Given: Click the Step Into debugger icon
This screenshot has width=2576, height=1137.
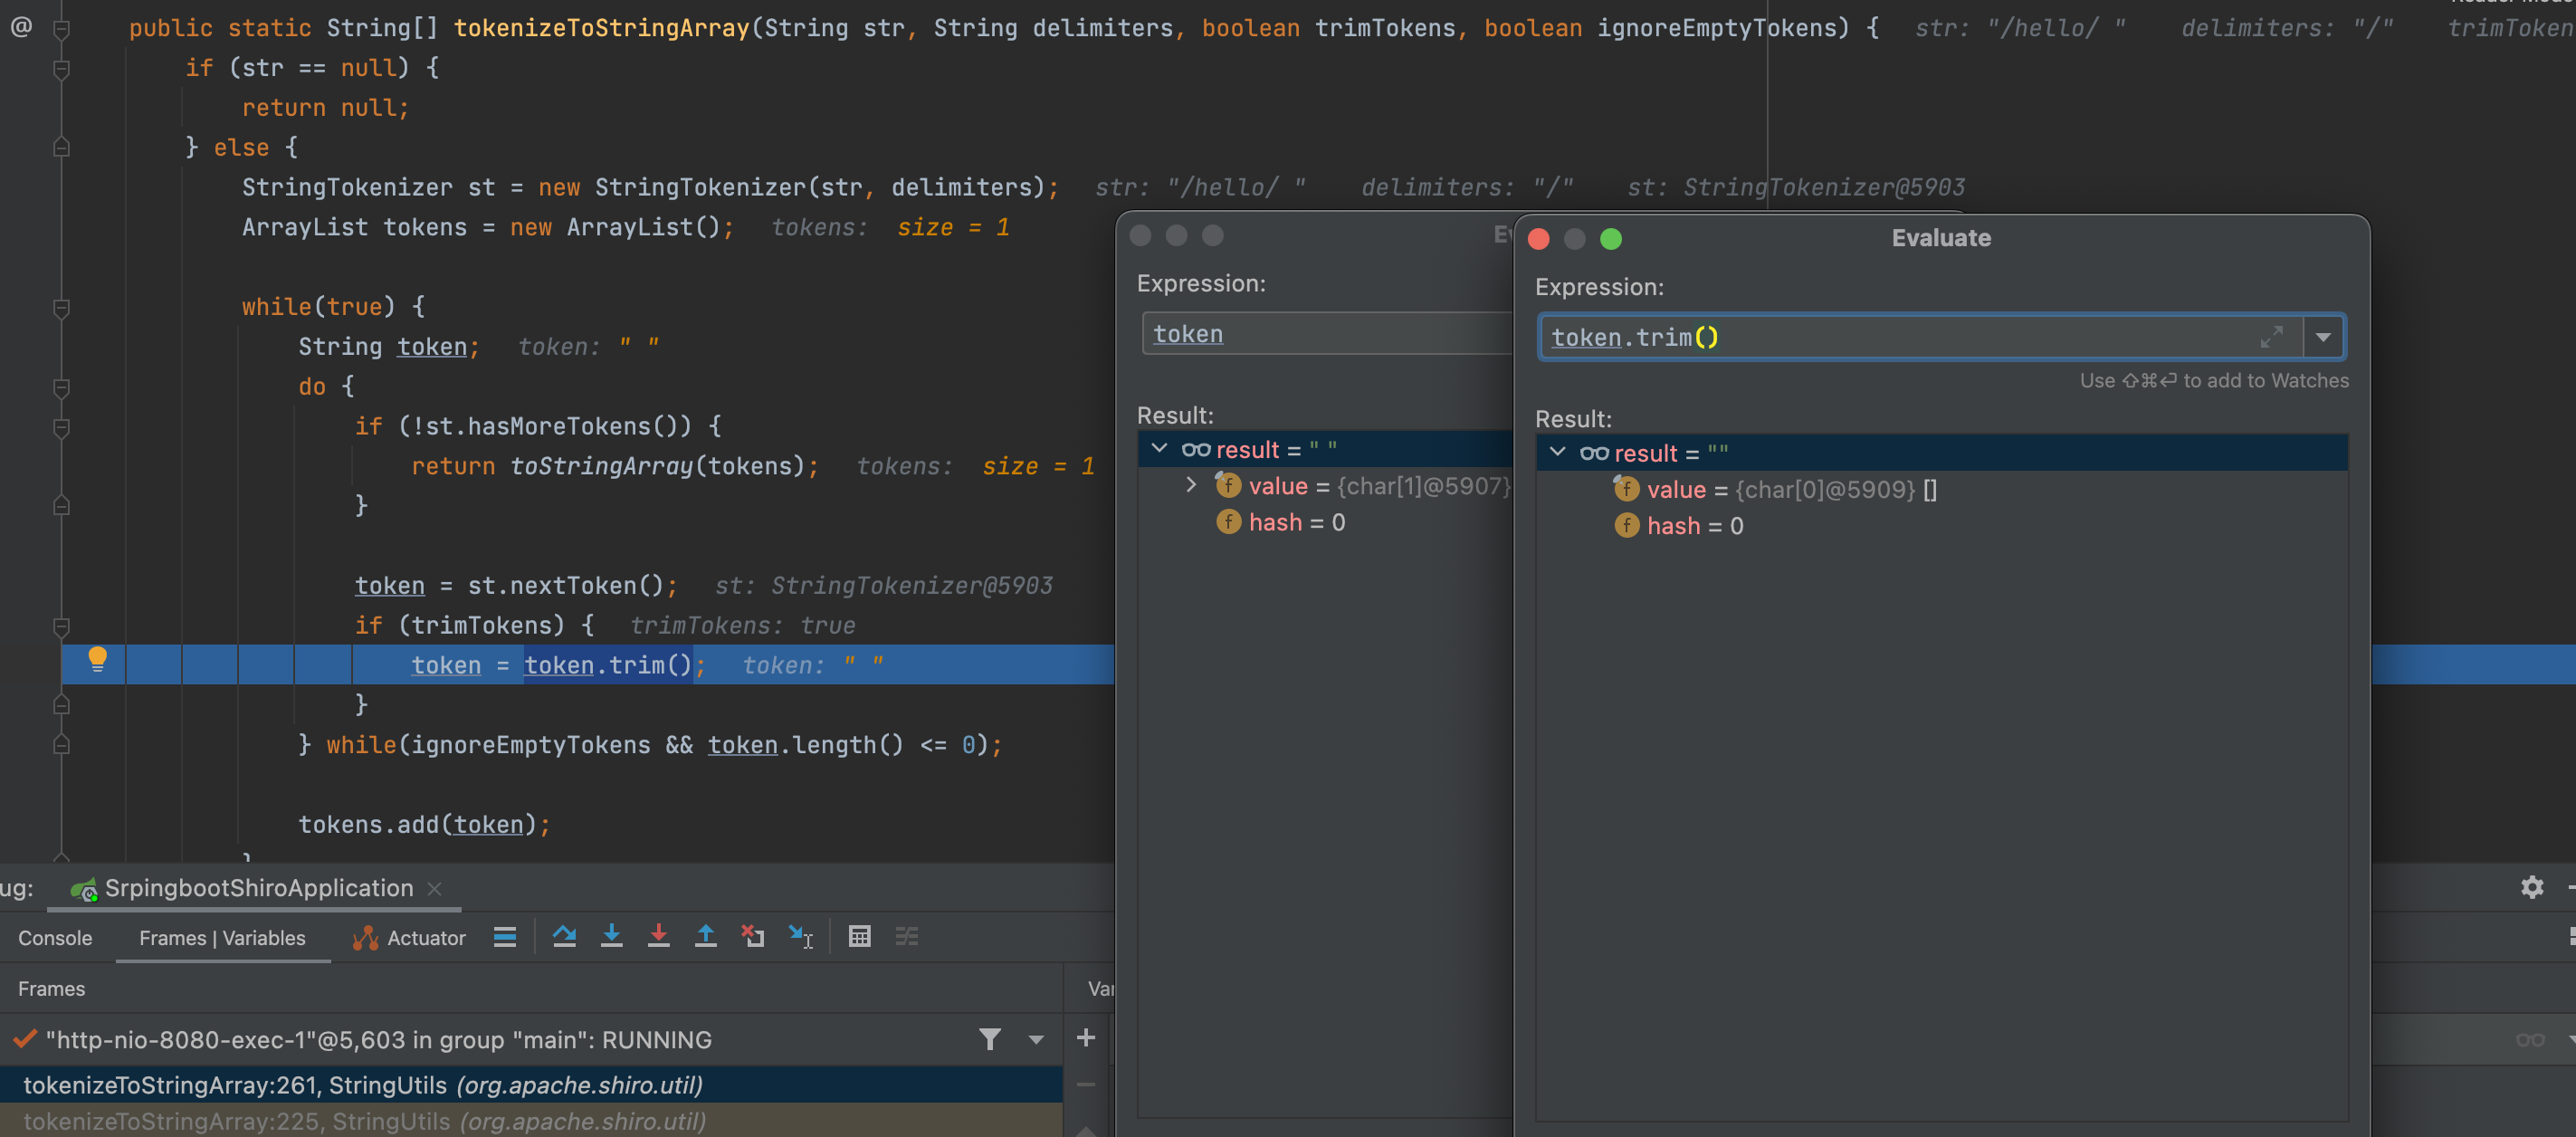Looking at the screenshot, I should (x=611, y=936).
